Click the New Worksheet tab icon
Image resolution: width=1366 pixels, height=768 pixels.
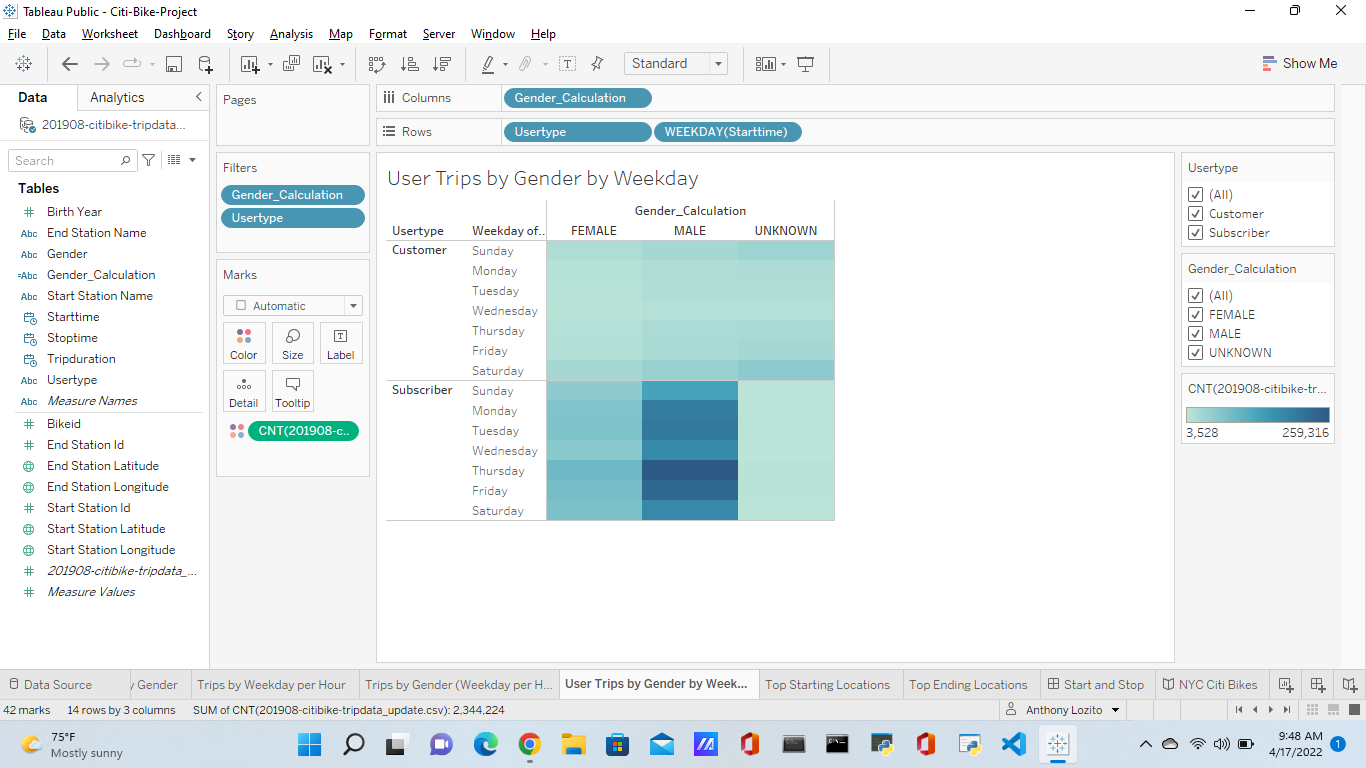click(x=1284, y=685)
